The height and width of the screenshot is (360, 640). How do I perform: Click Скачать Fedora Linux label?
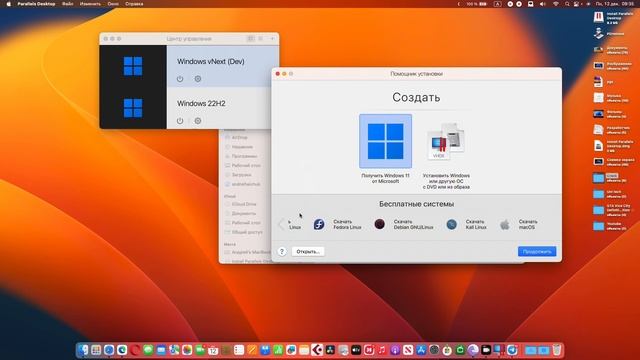(x=347, y=224)
